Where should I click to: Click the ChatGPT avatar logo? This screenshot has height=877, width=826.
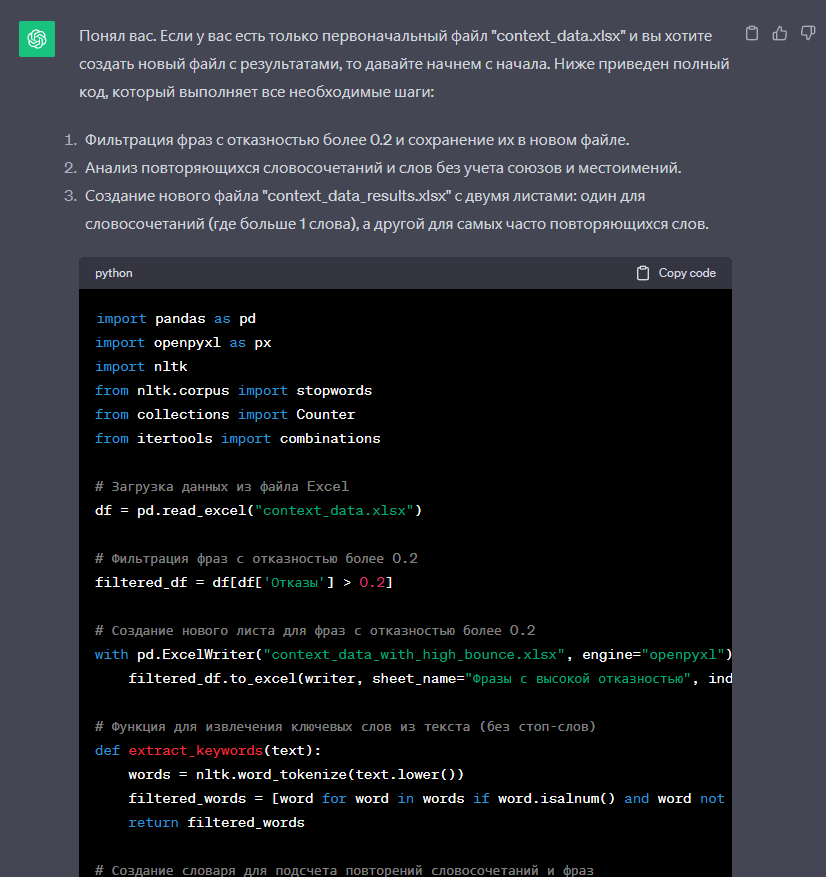37,39
